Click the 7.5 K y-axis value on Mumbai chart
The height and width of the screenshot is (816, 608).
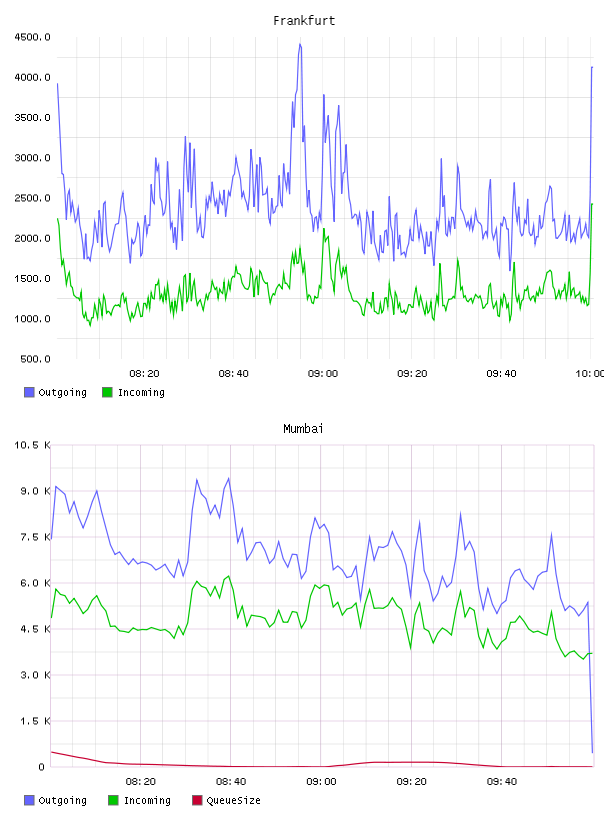(x=35, y=537)
